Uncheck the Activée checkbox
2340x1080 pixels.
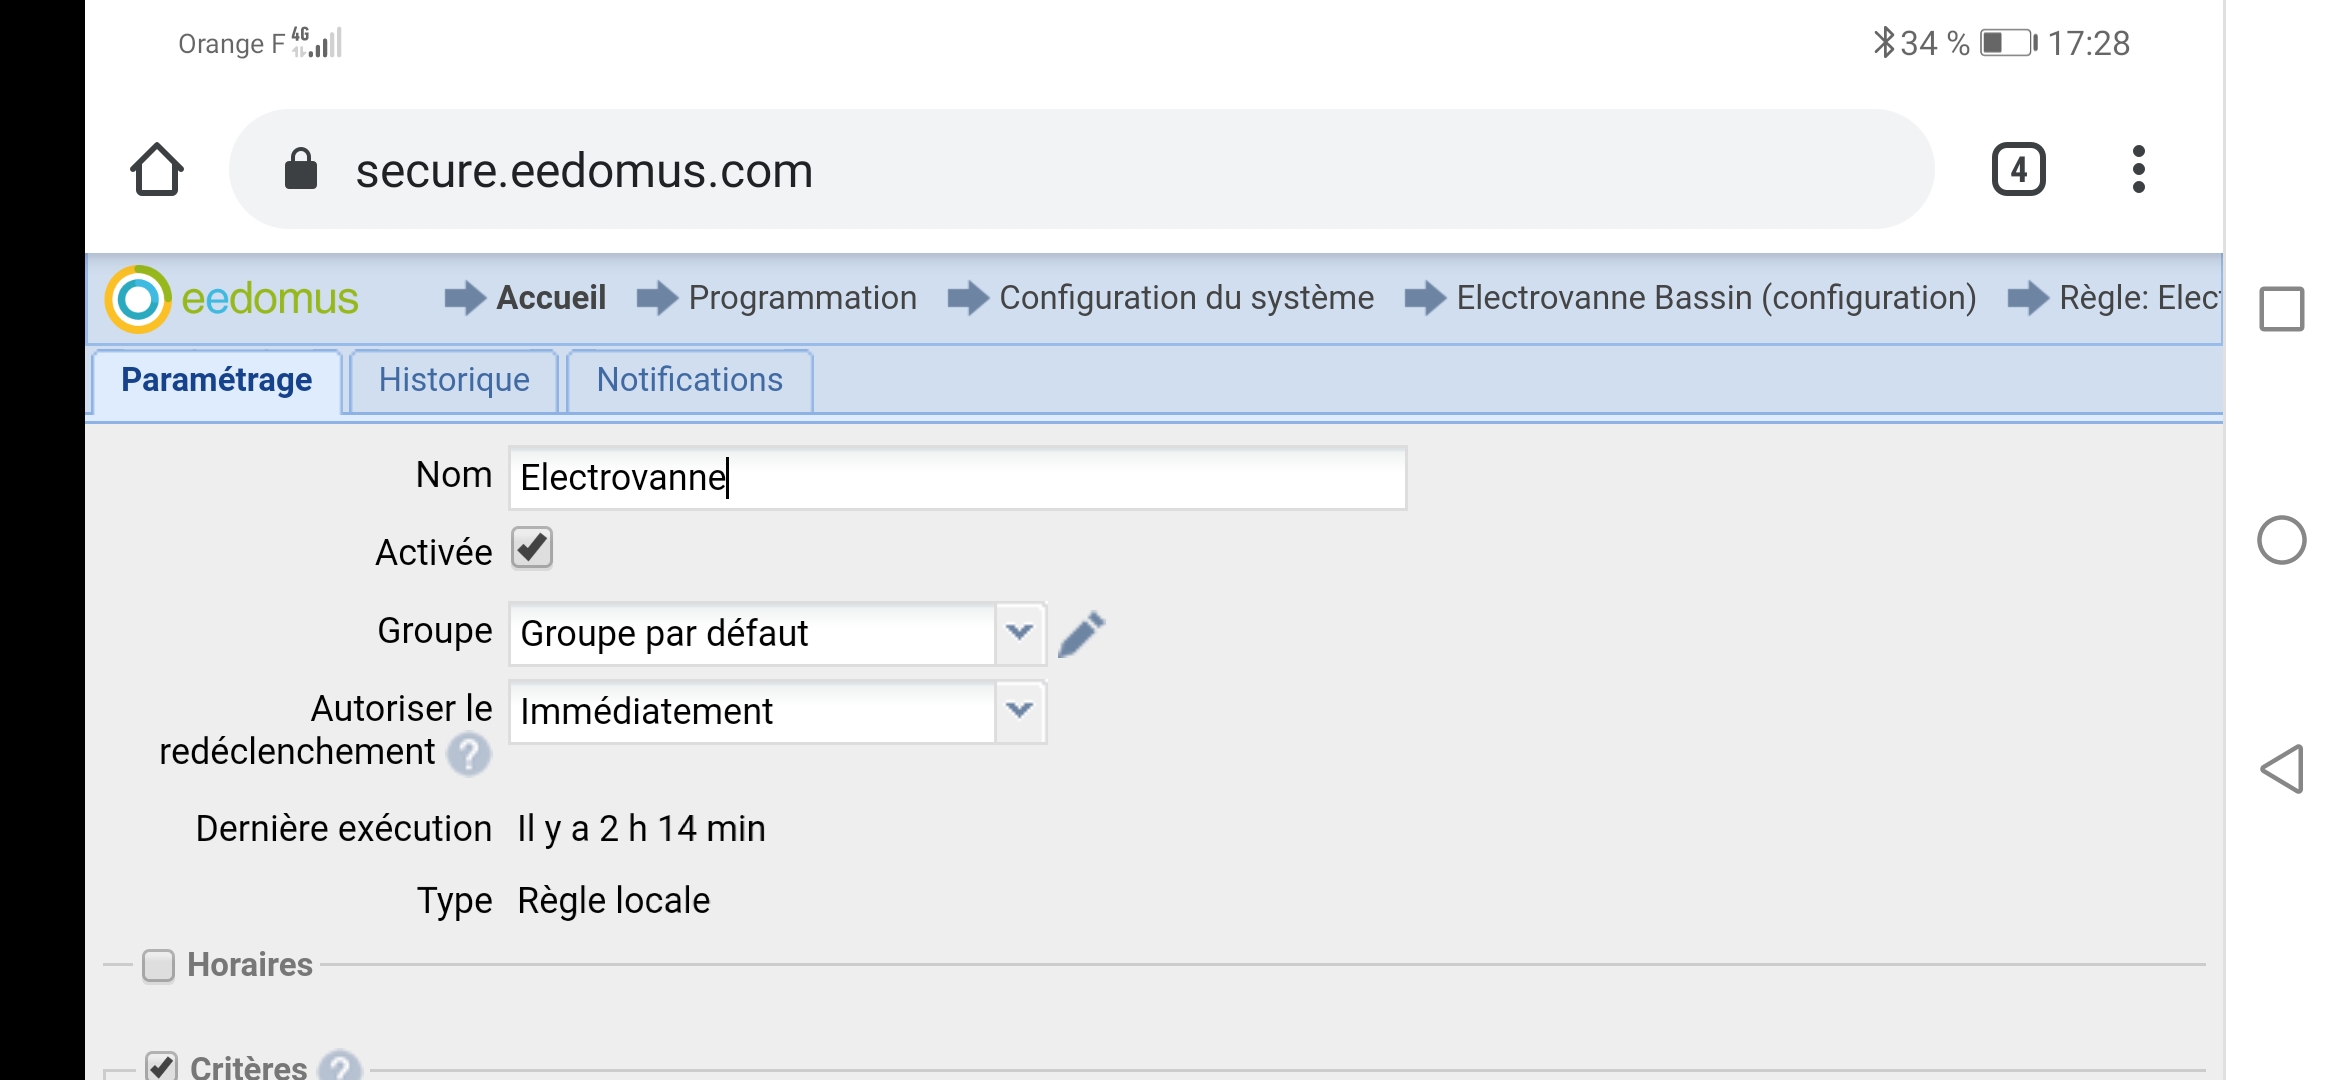pos(532,548)
